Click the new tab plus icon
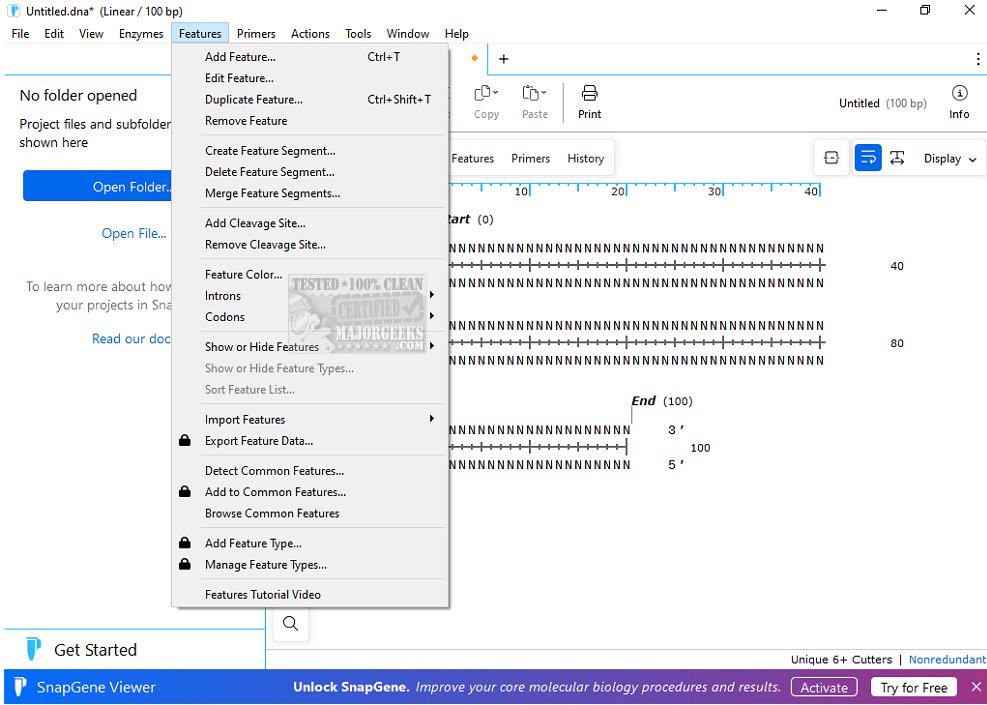987x705 pixels. point(504,59)
